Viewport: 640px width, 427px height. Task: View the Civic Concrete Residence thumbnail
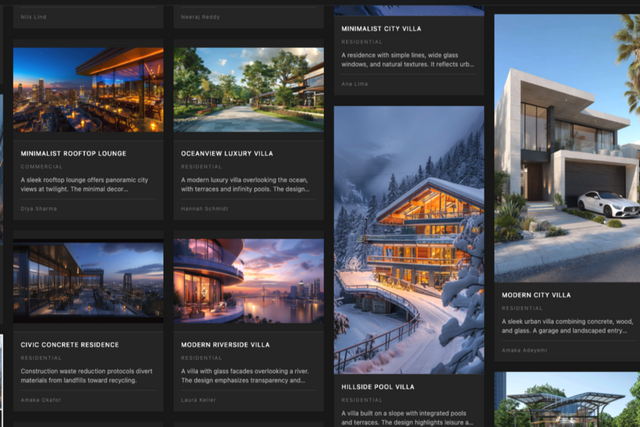[88, 279]
